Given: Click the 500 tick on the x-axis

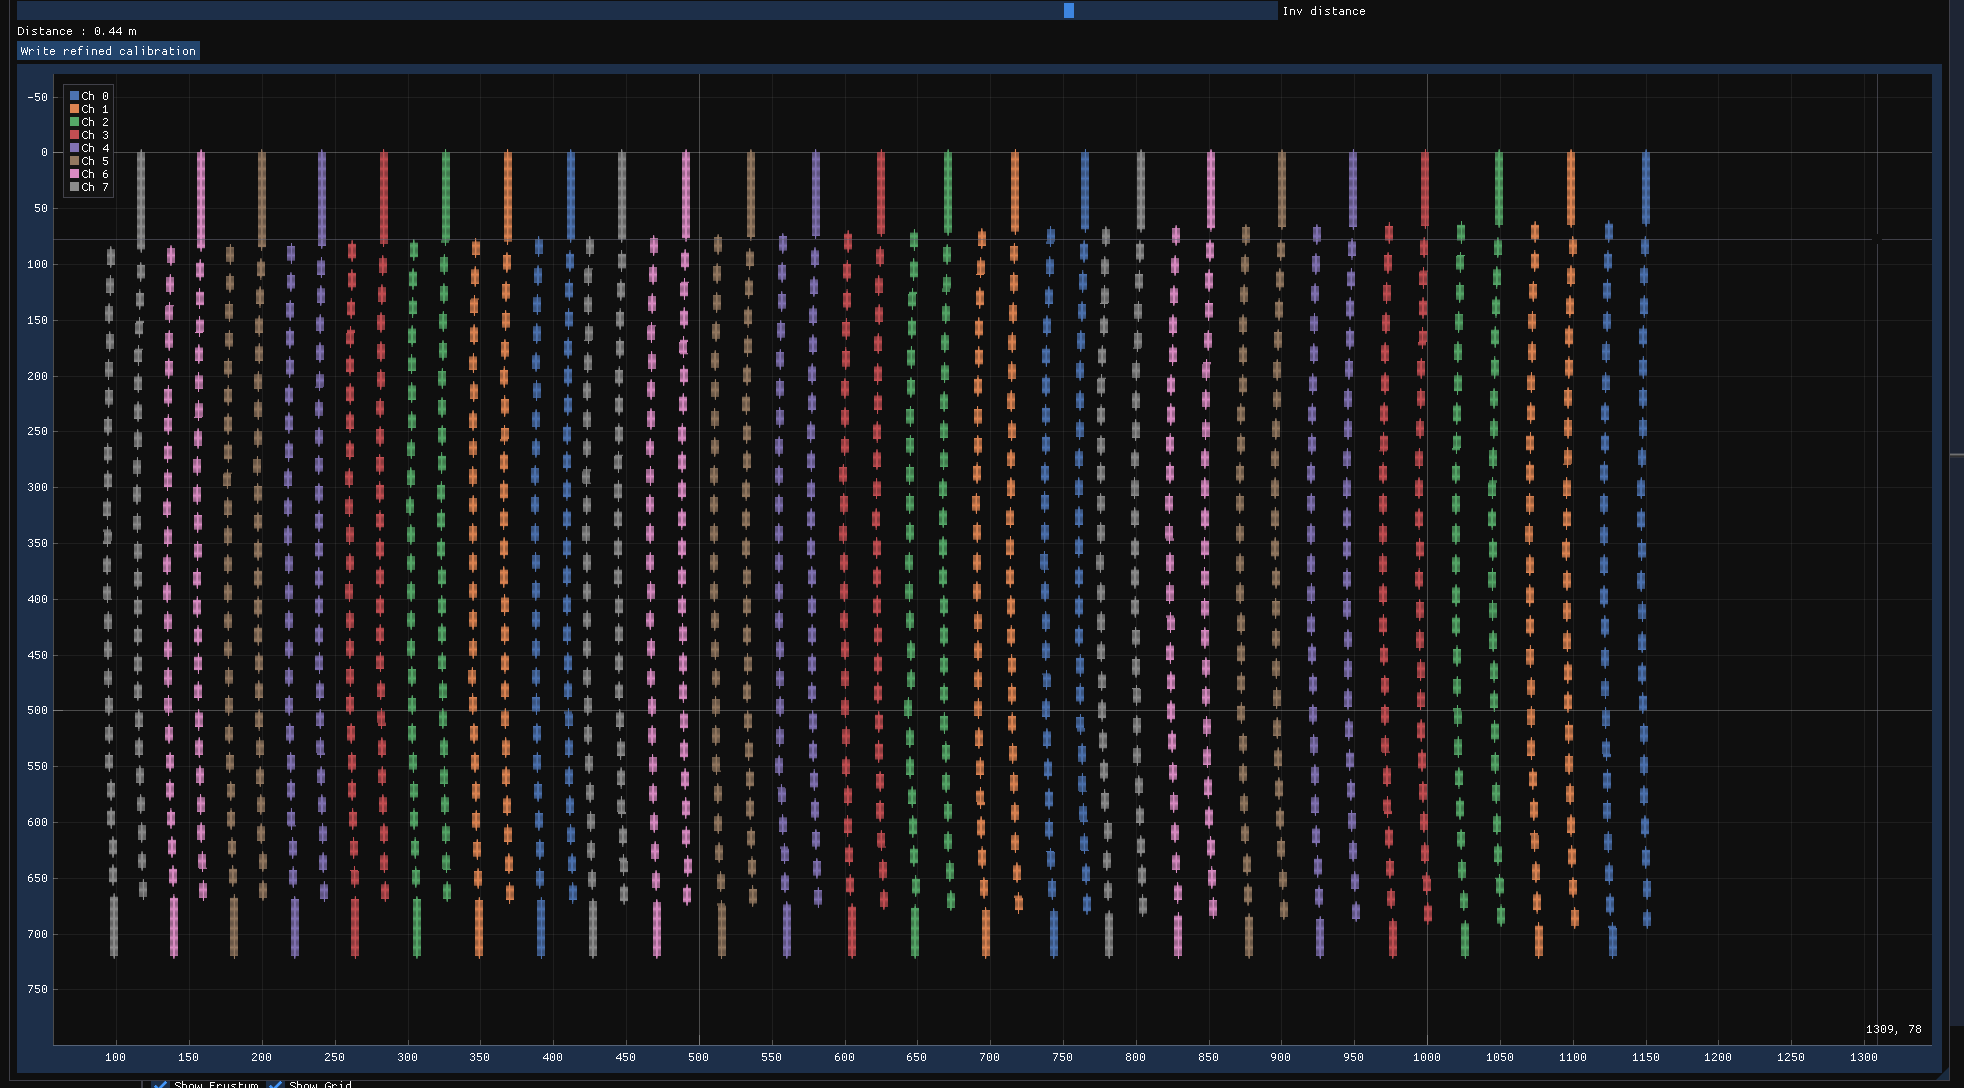Looking at the screenshot, I should coord(698,1057).
